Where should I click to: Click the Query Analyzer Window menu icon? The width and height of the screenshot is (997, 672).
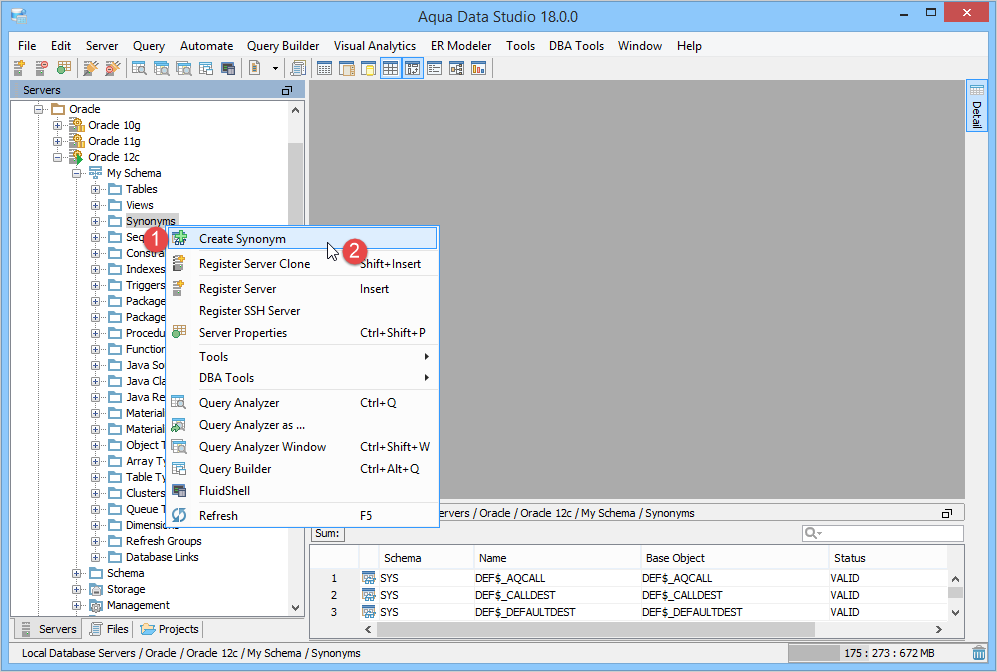(x=179, y=447)
